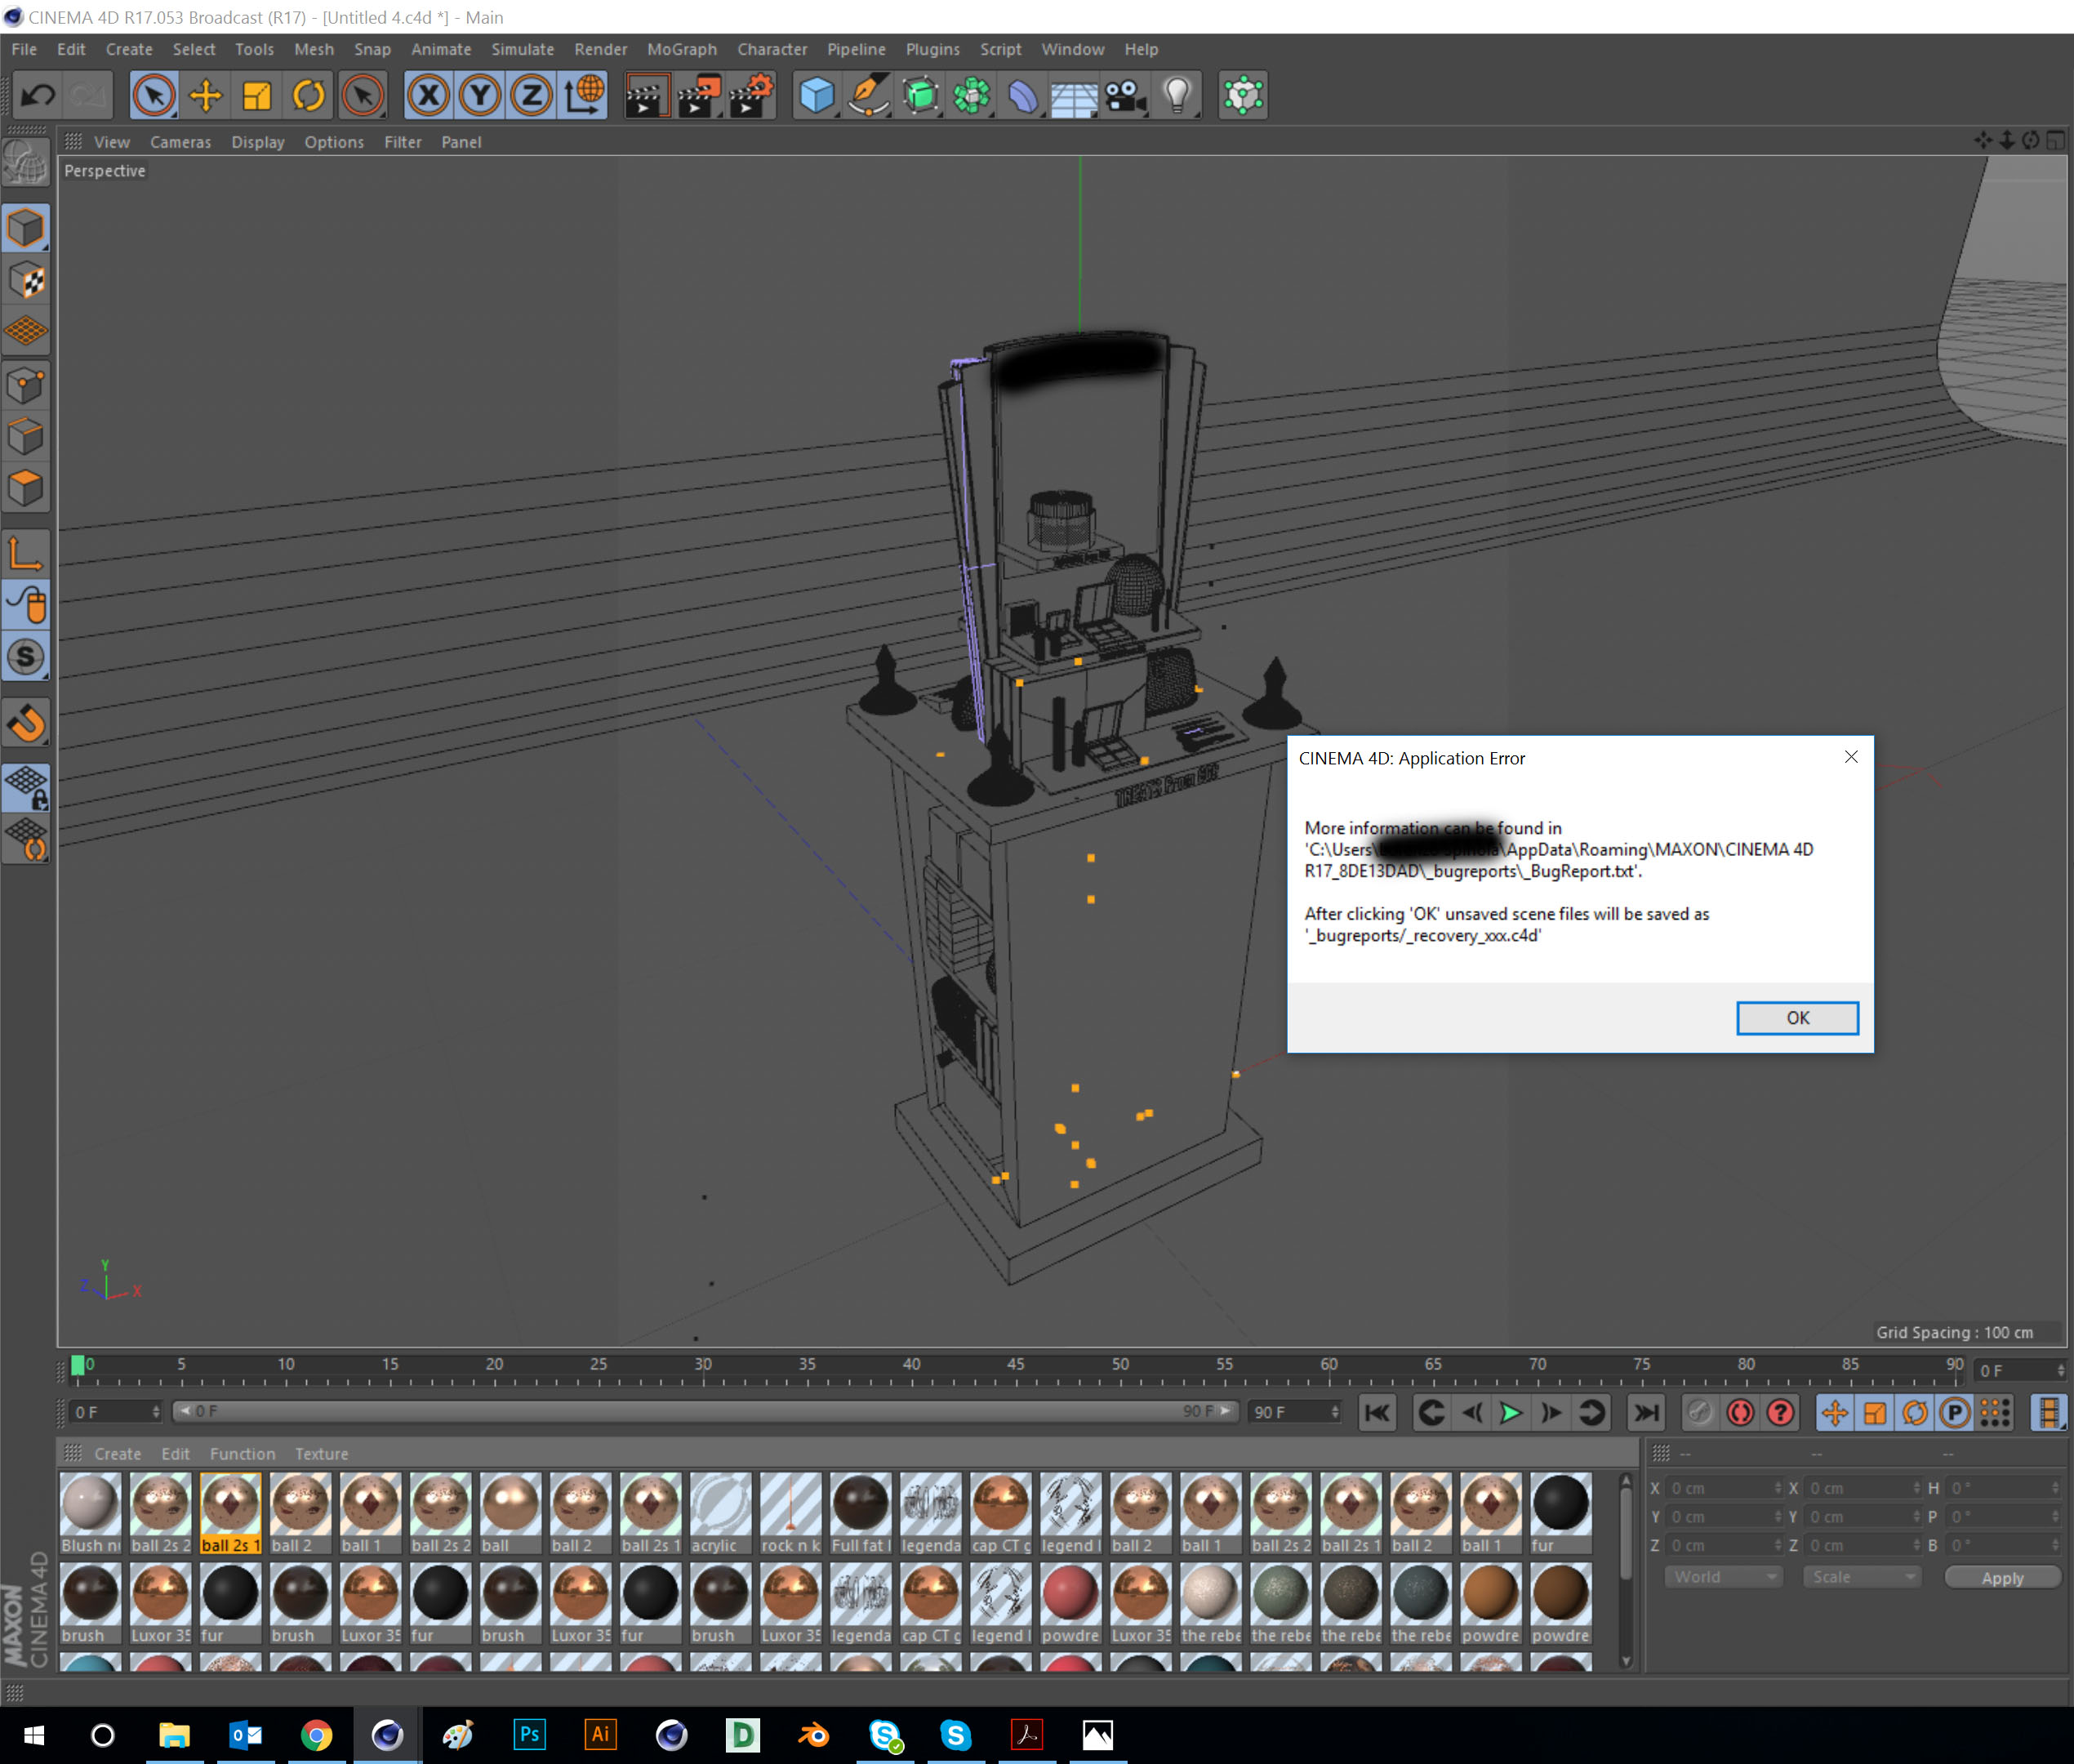Open the World coordinate dropdown
The image size is (2074, 1764).
point(1724,1577)
